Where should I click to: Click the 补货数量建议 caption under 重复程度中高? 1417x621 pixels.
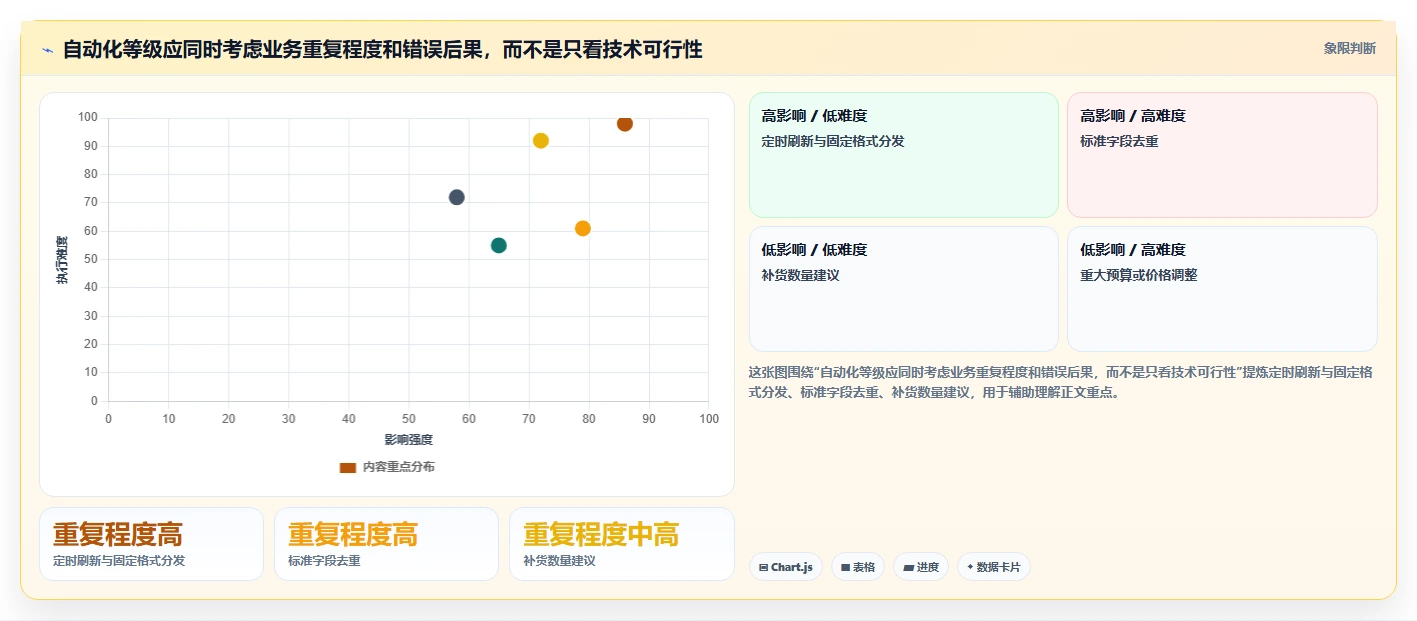coord(559,561)
